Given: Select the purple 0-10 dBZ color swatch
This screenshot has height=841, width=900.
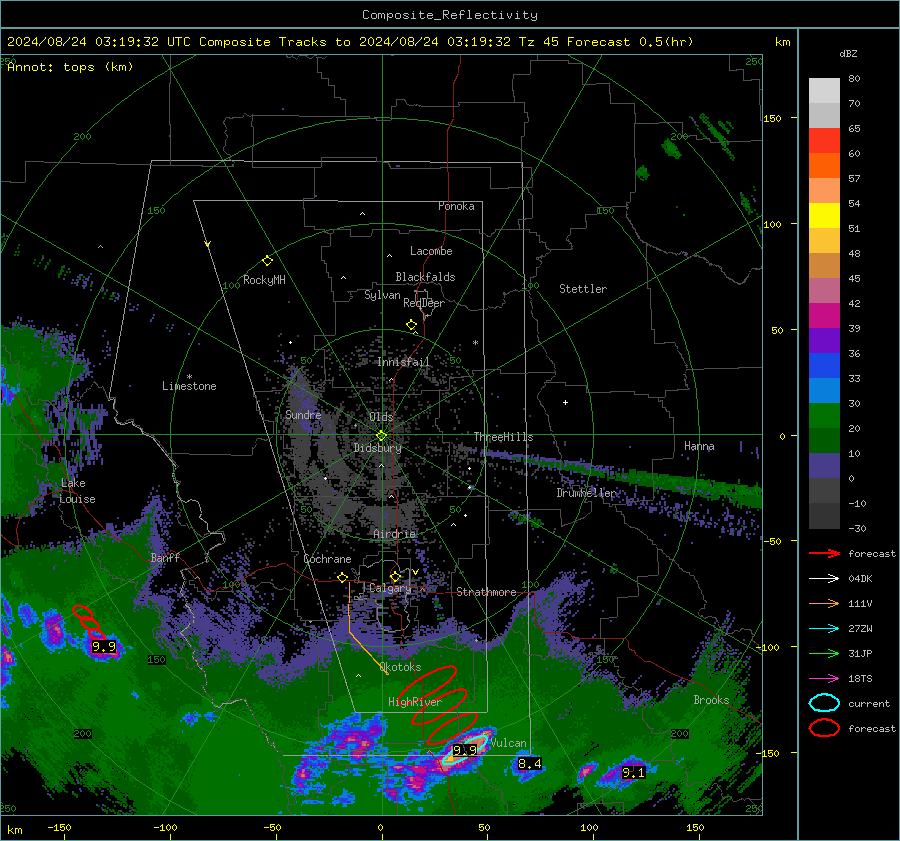Looking at the screenshot, I should point(824,466).
